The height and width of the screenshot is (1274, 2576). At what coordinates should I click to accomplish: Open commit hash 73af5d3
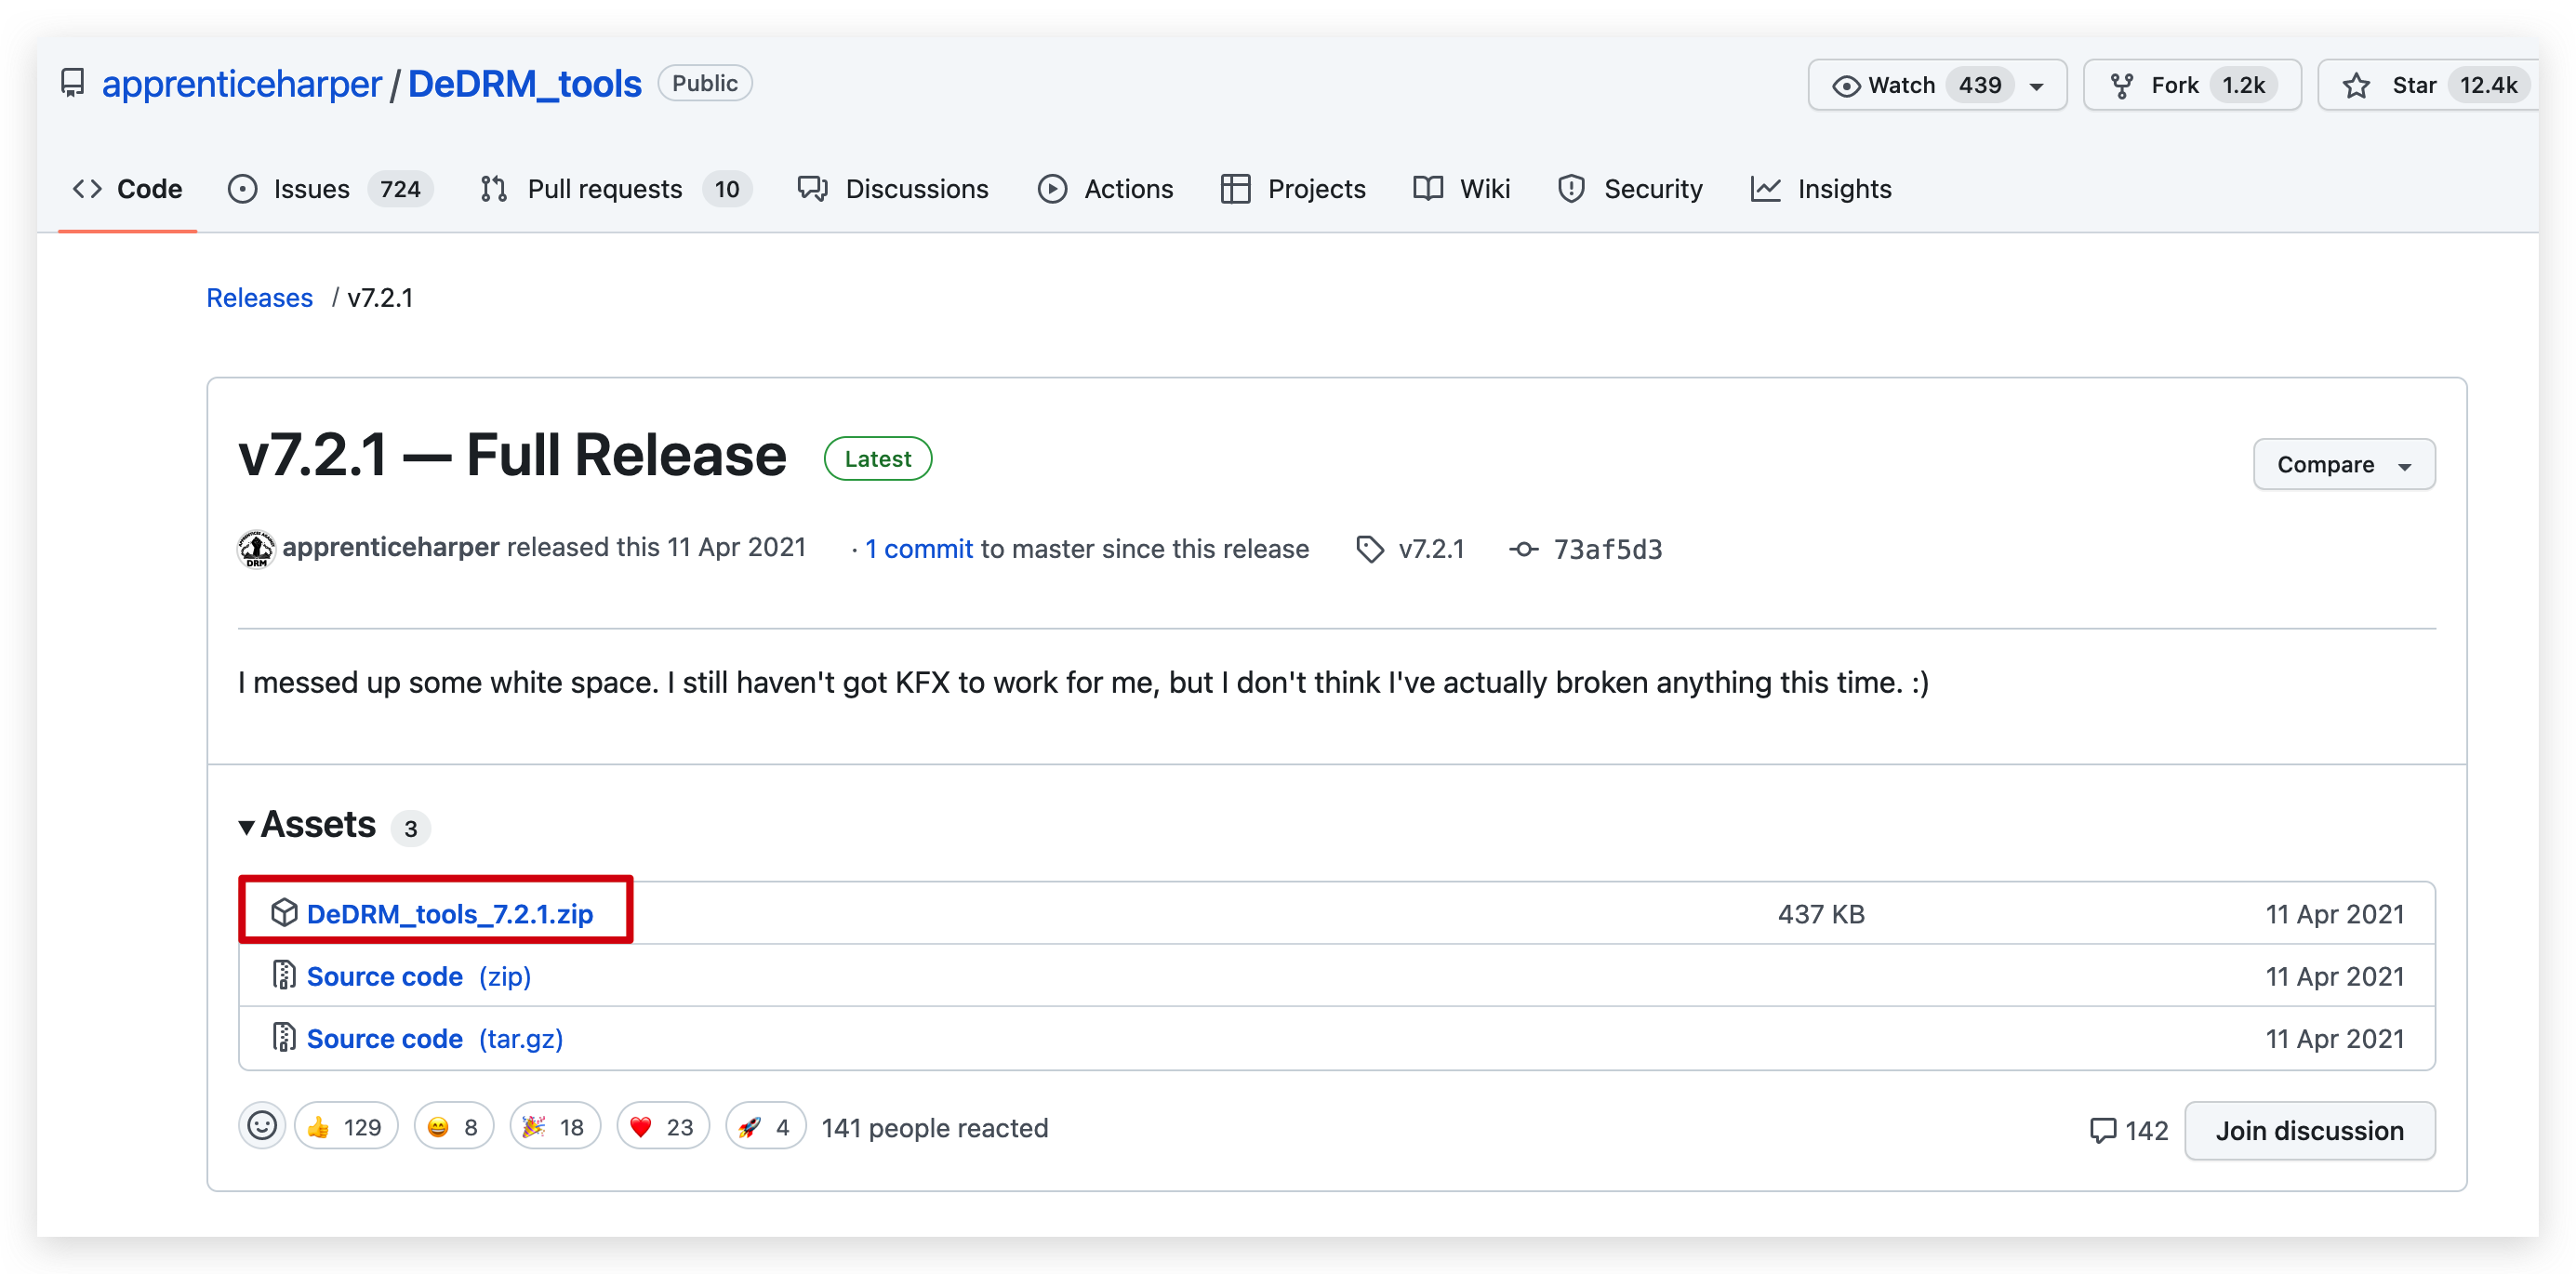(x=1607, y=549)
